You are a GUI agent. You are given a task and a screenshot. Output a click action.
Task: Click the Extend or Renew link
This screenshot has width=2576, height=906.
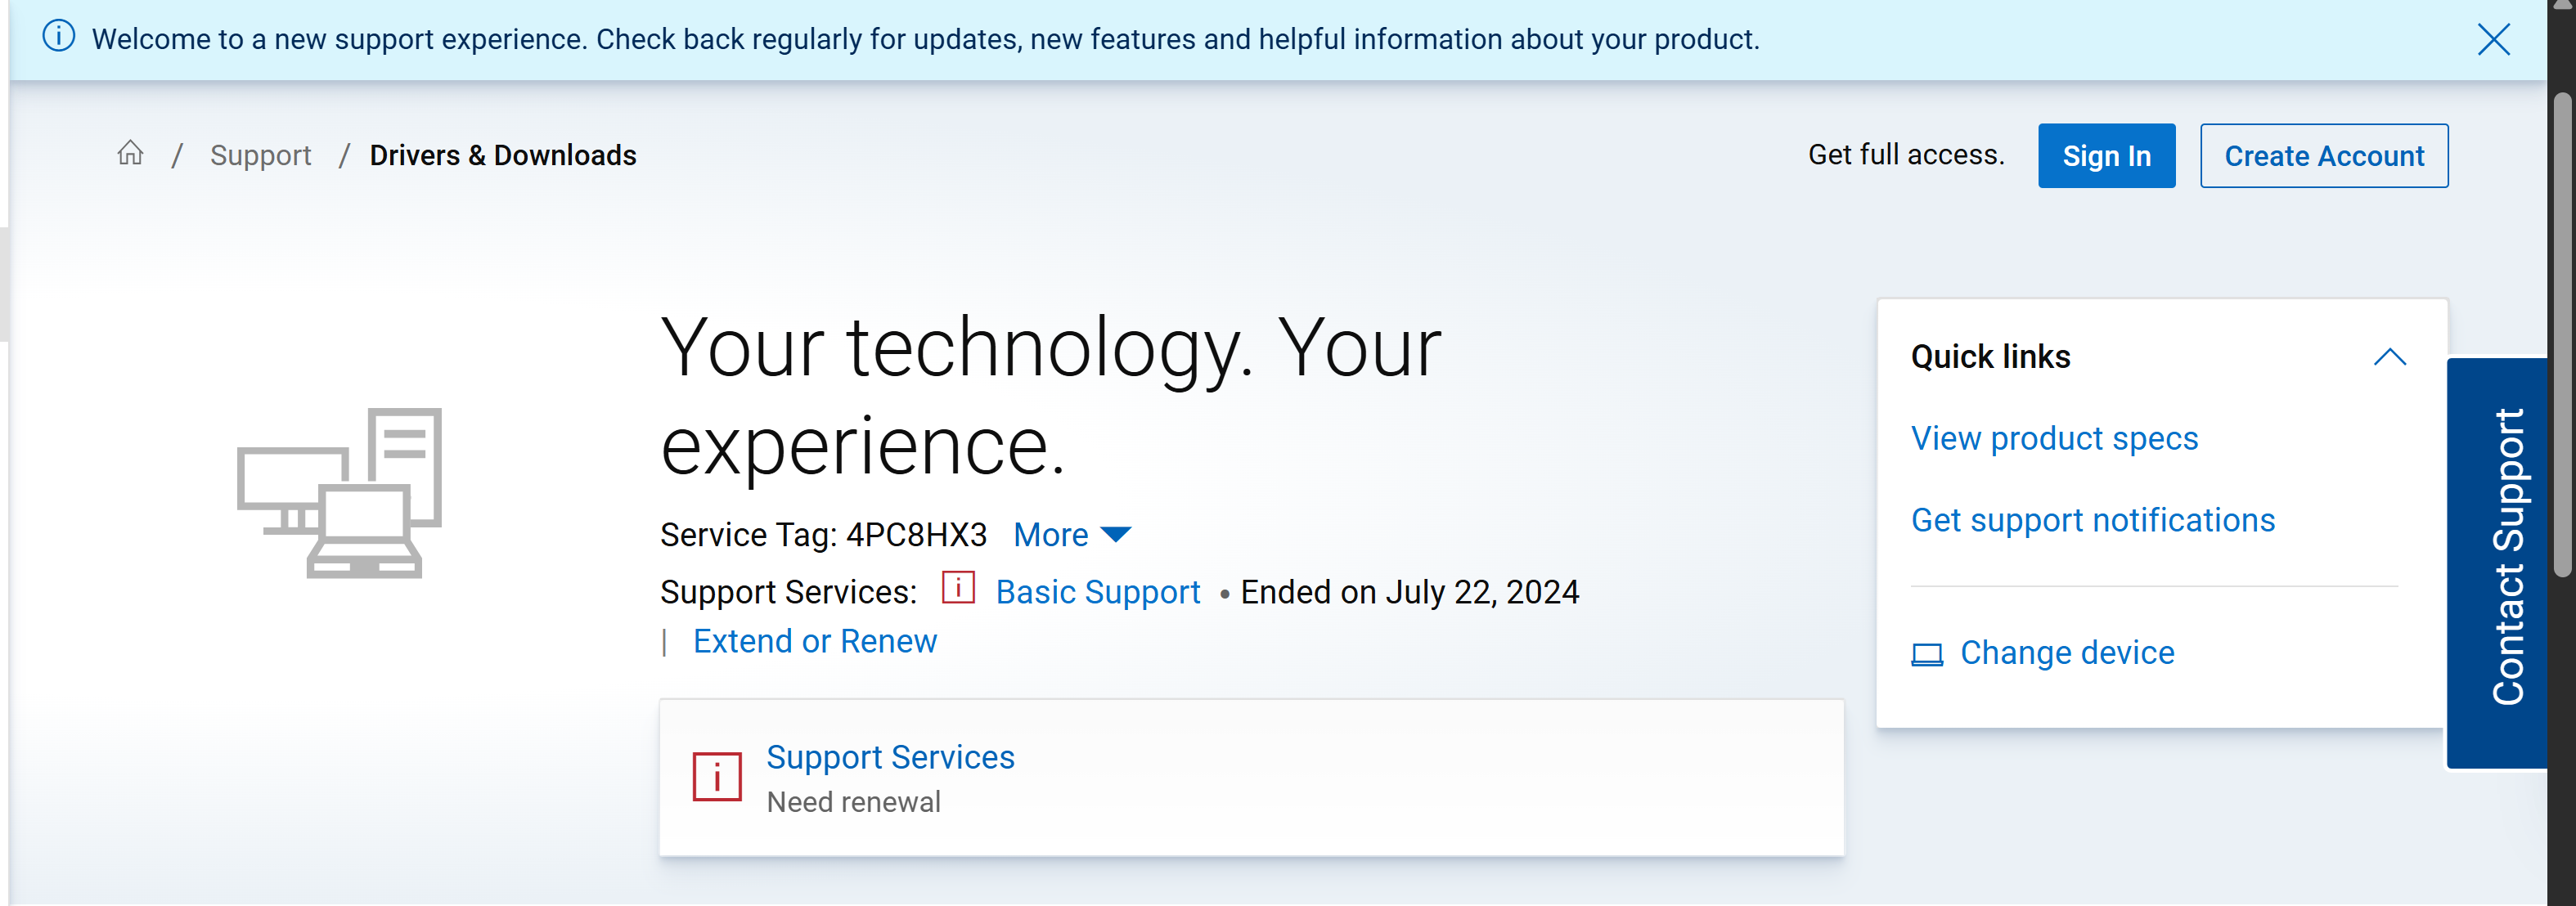click(x=814, y=641)
